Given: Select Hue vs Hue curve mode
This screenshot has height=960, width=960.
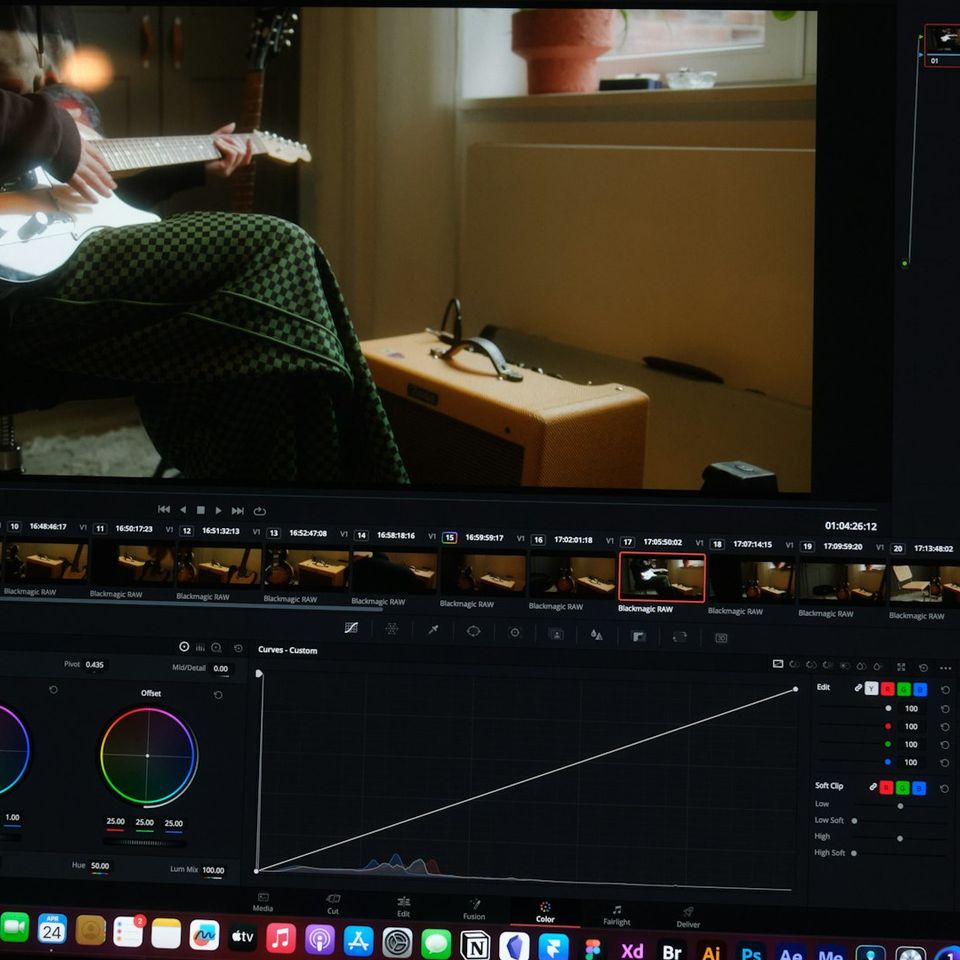Looking at the screenshot, I should [795, 664].
